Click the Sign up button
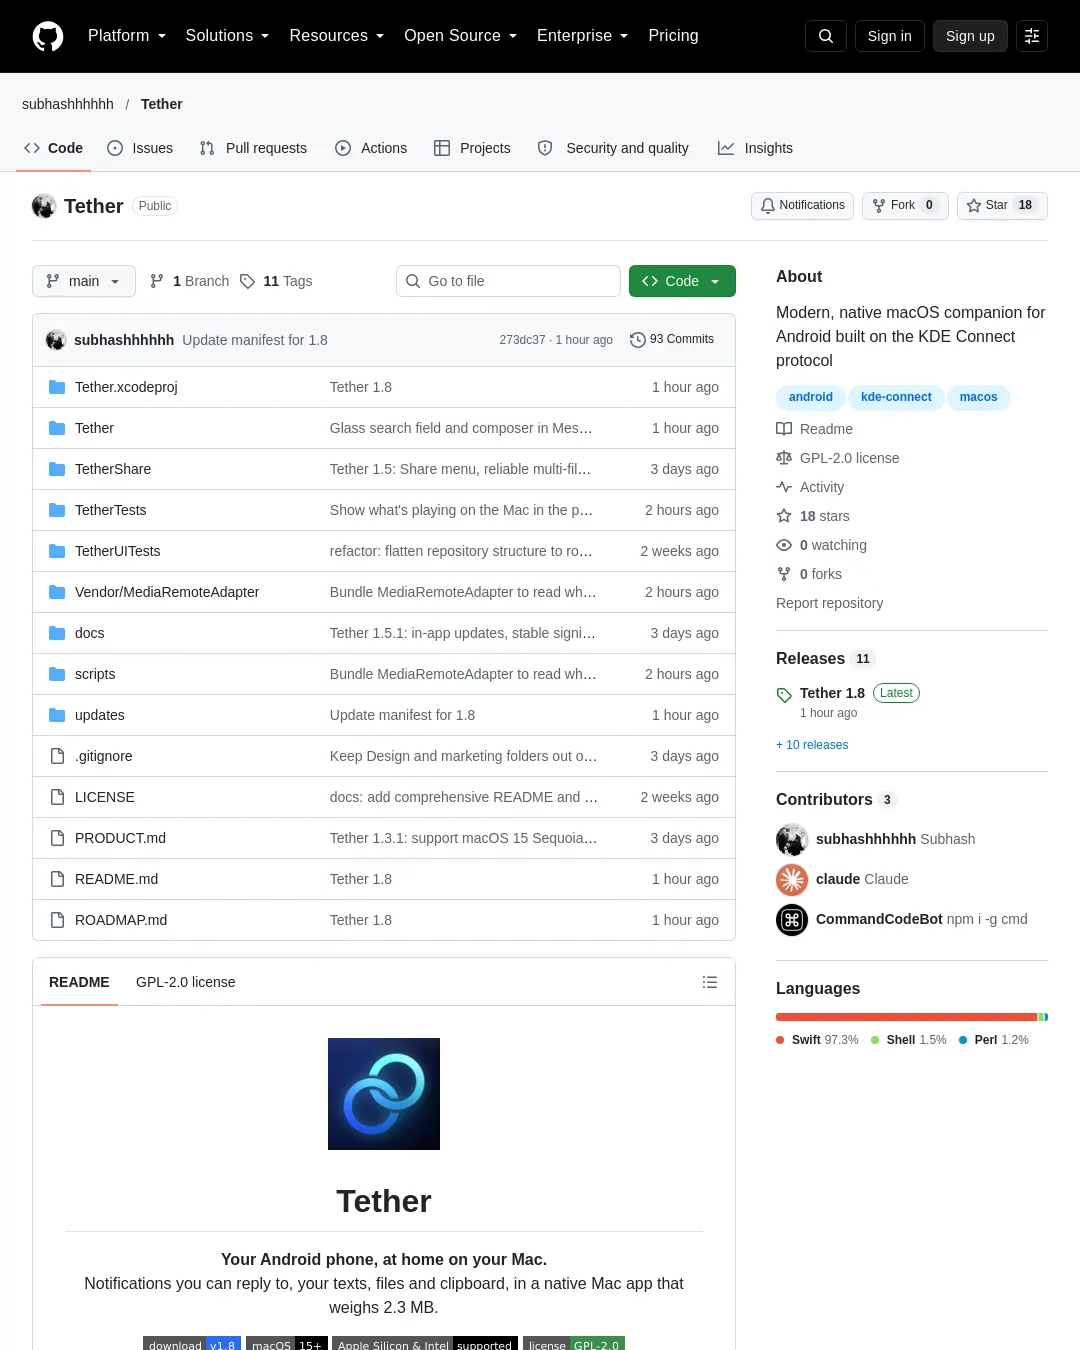Viewport: 1080px width, 1350px height. click(x=970, y=36)
